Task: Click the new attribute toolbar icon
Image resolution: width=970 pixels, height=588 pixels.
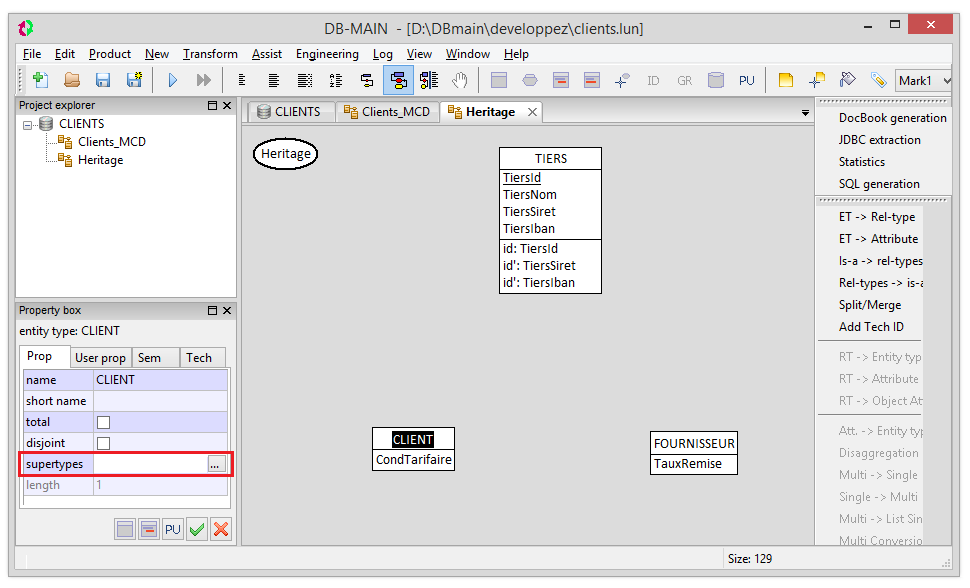Action: click(x=560, y=80)
